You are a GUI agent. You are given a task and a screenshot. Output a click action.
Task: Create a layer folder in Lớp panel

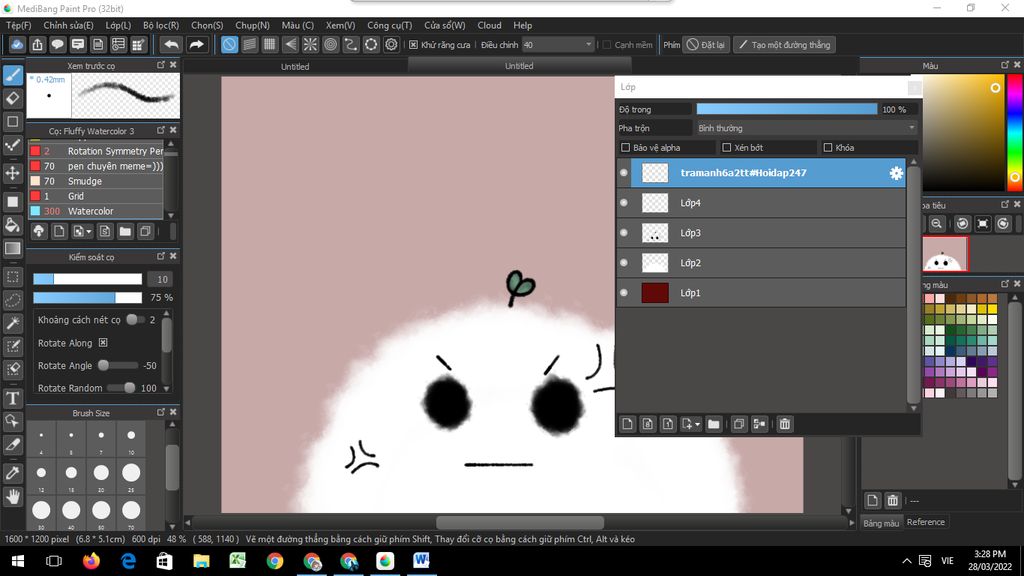tap(713, 424)
